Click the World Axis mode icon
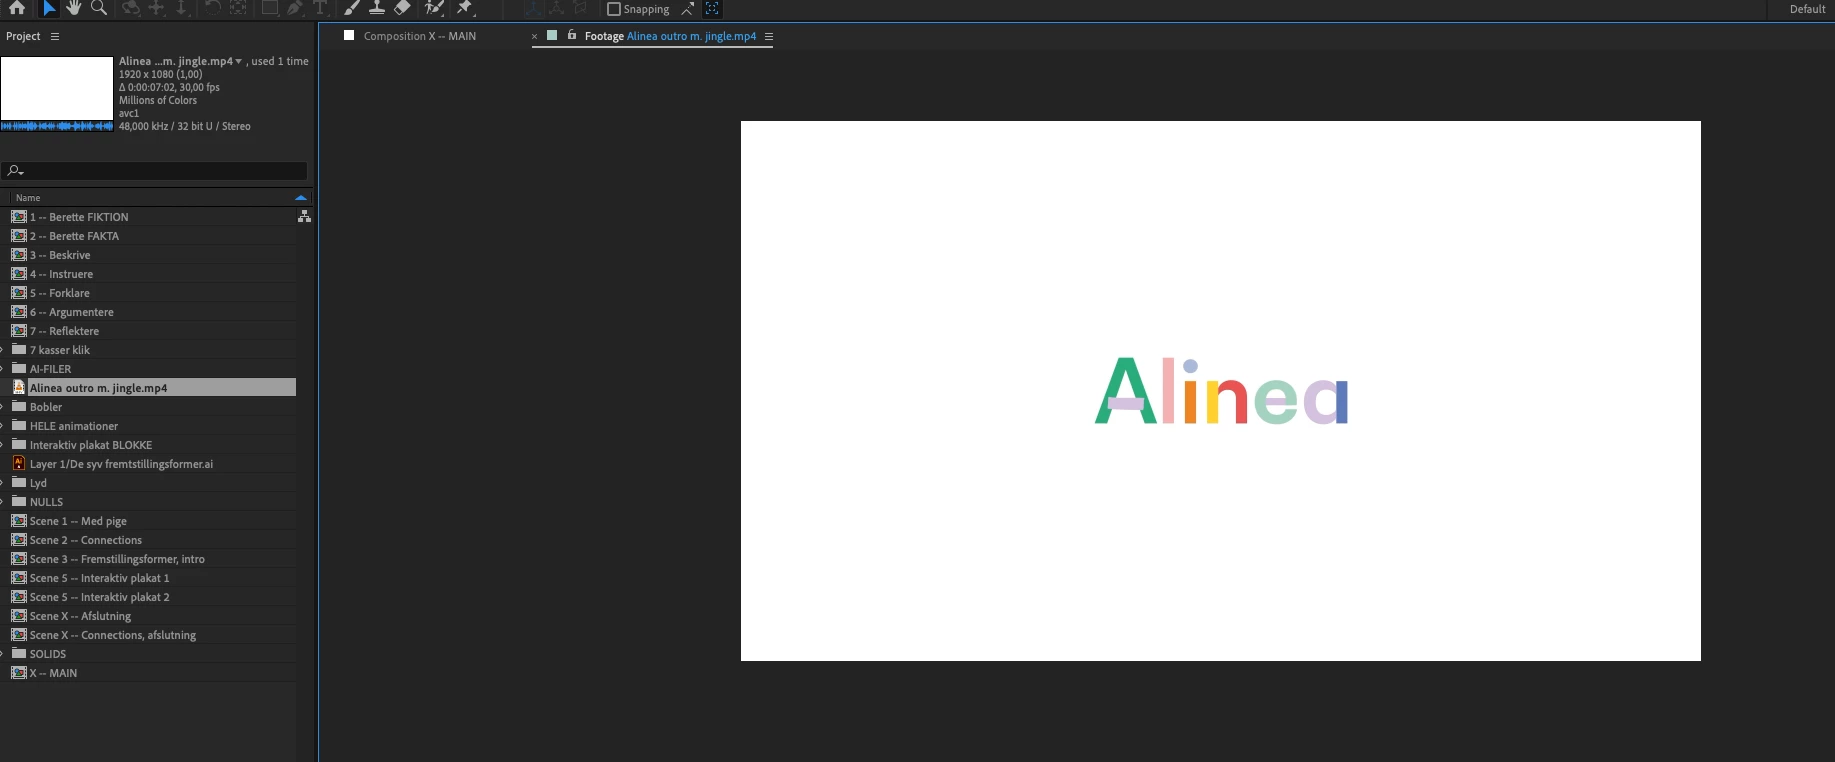Image resolution: width=1835 pixels, height=762 pixels. (557, 8)
